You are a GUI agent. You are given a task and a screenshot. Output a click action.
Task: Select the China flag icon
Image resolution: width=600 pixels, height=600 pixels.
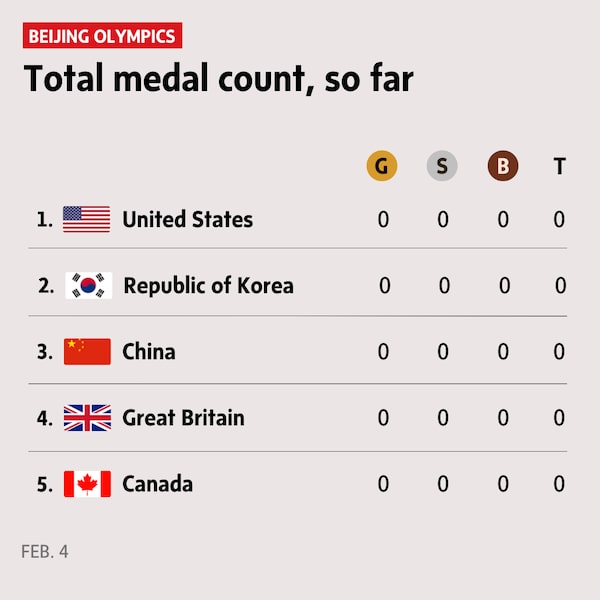point(87,351)
